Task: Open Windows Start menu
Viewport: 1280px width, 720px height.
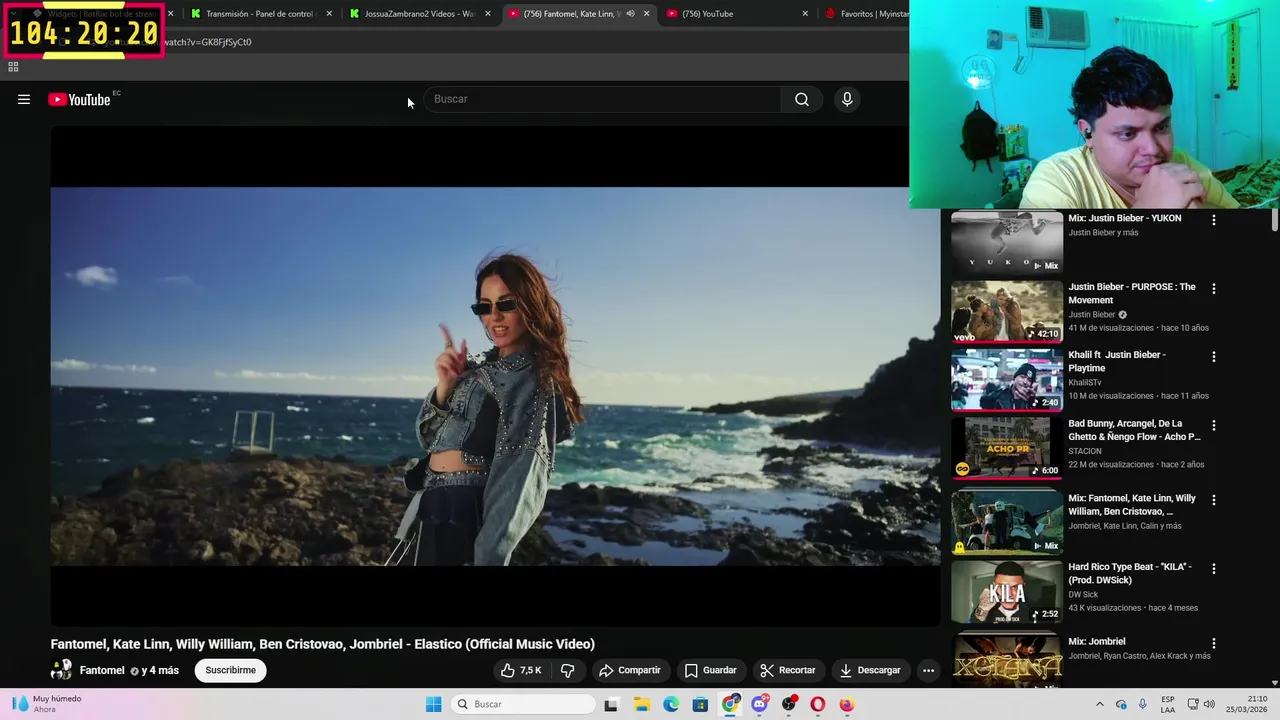Action: pyautogui.click(x=433, y=704)
